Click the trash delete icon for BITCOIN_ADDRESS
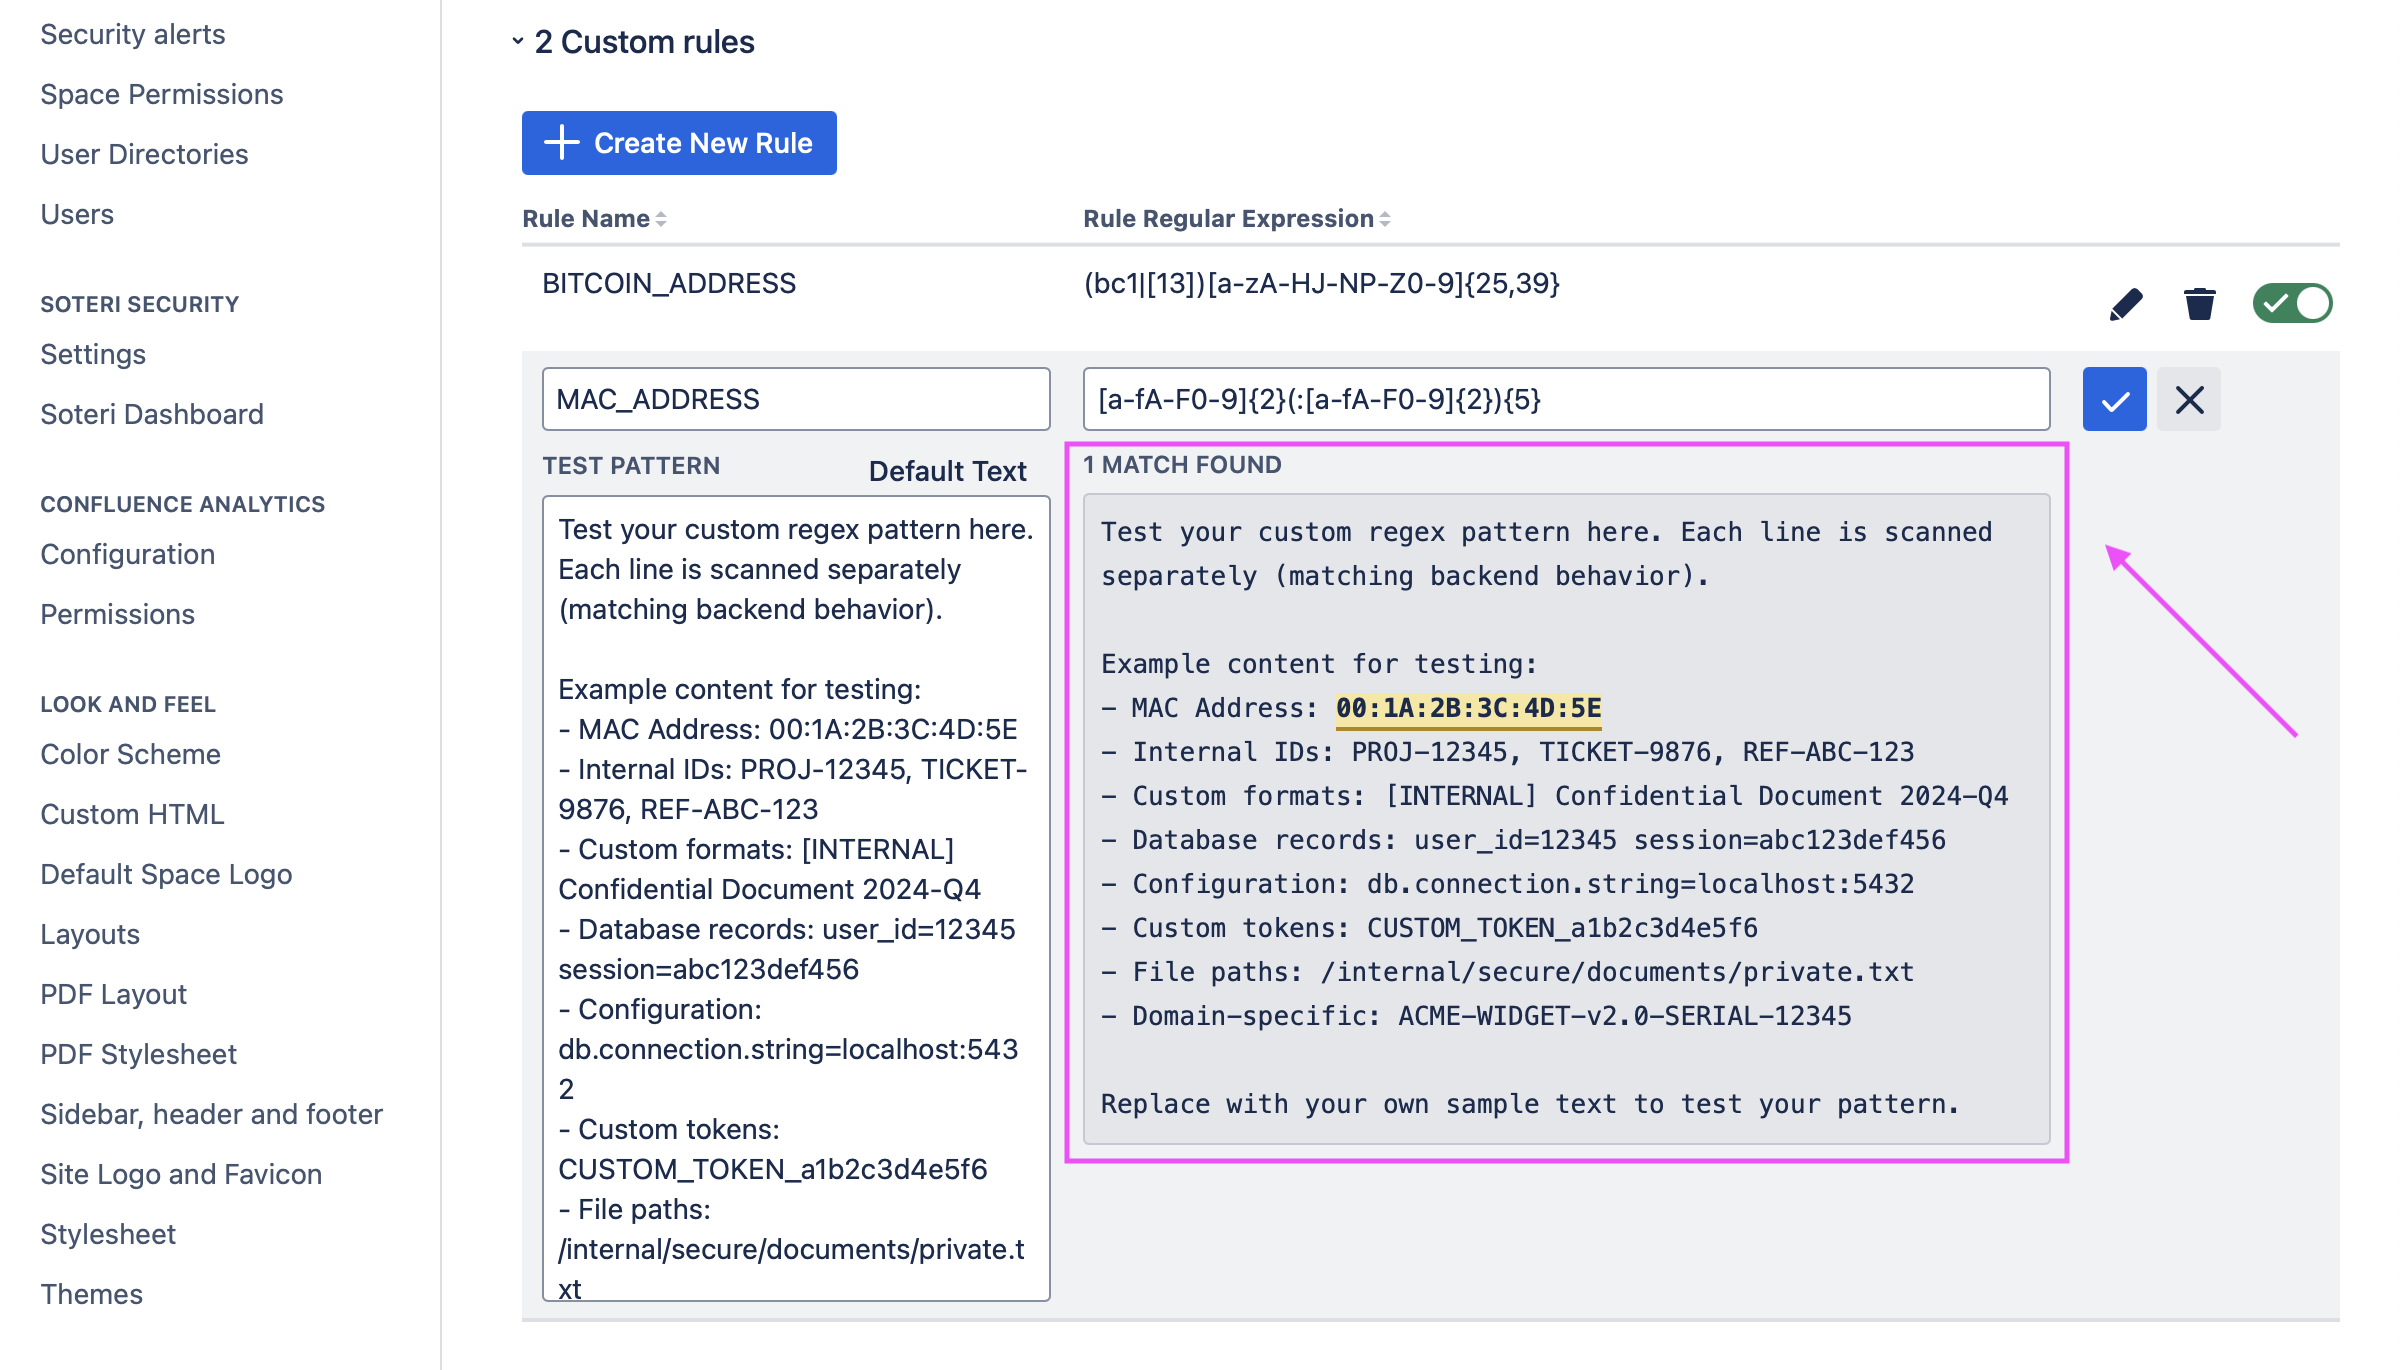The image size is (2400, 1370). [x=2199, y=303]
